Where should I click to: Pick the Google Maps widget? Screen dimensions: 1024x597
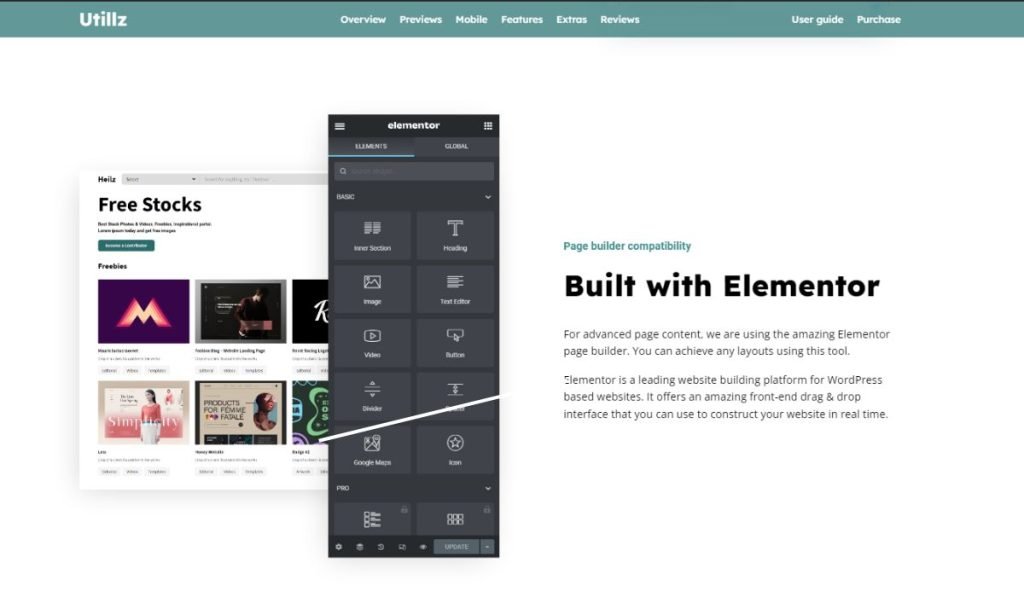tap(372, 449)
